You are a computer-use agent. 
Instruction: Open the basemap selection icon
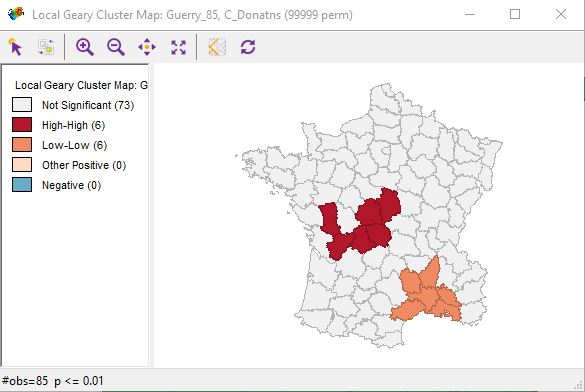pos(217,47)
